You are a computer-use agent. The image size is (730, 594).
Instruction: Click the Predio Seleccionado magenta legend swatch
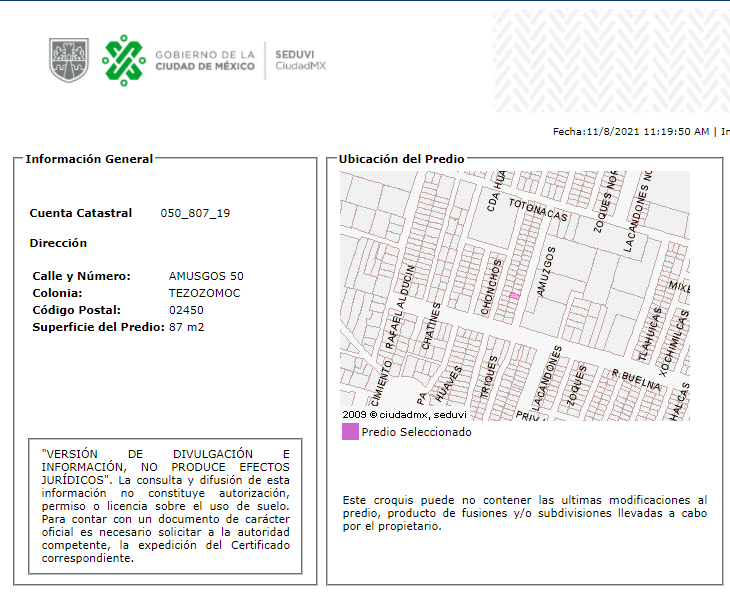pyautogui.click(x=350, y=432)
